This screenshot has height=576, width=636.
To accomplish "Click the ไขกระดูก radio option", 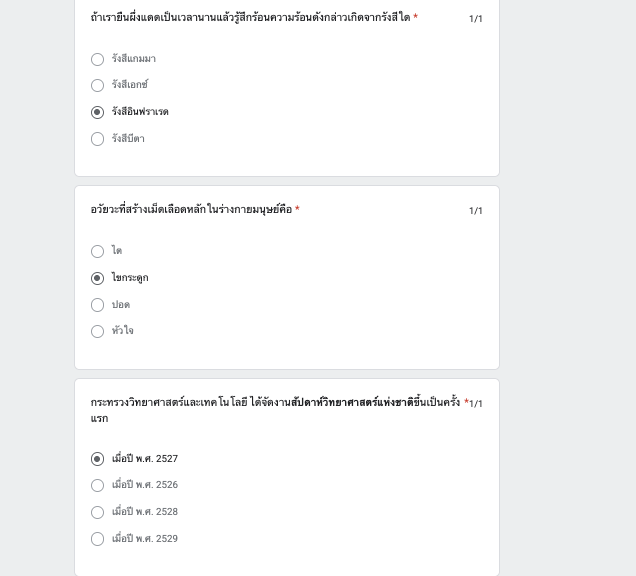I will (x=98, y=278).
